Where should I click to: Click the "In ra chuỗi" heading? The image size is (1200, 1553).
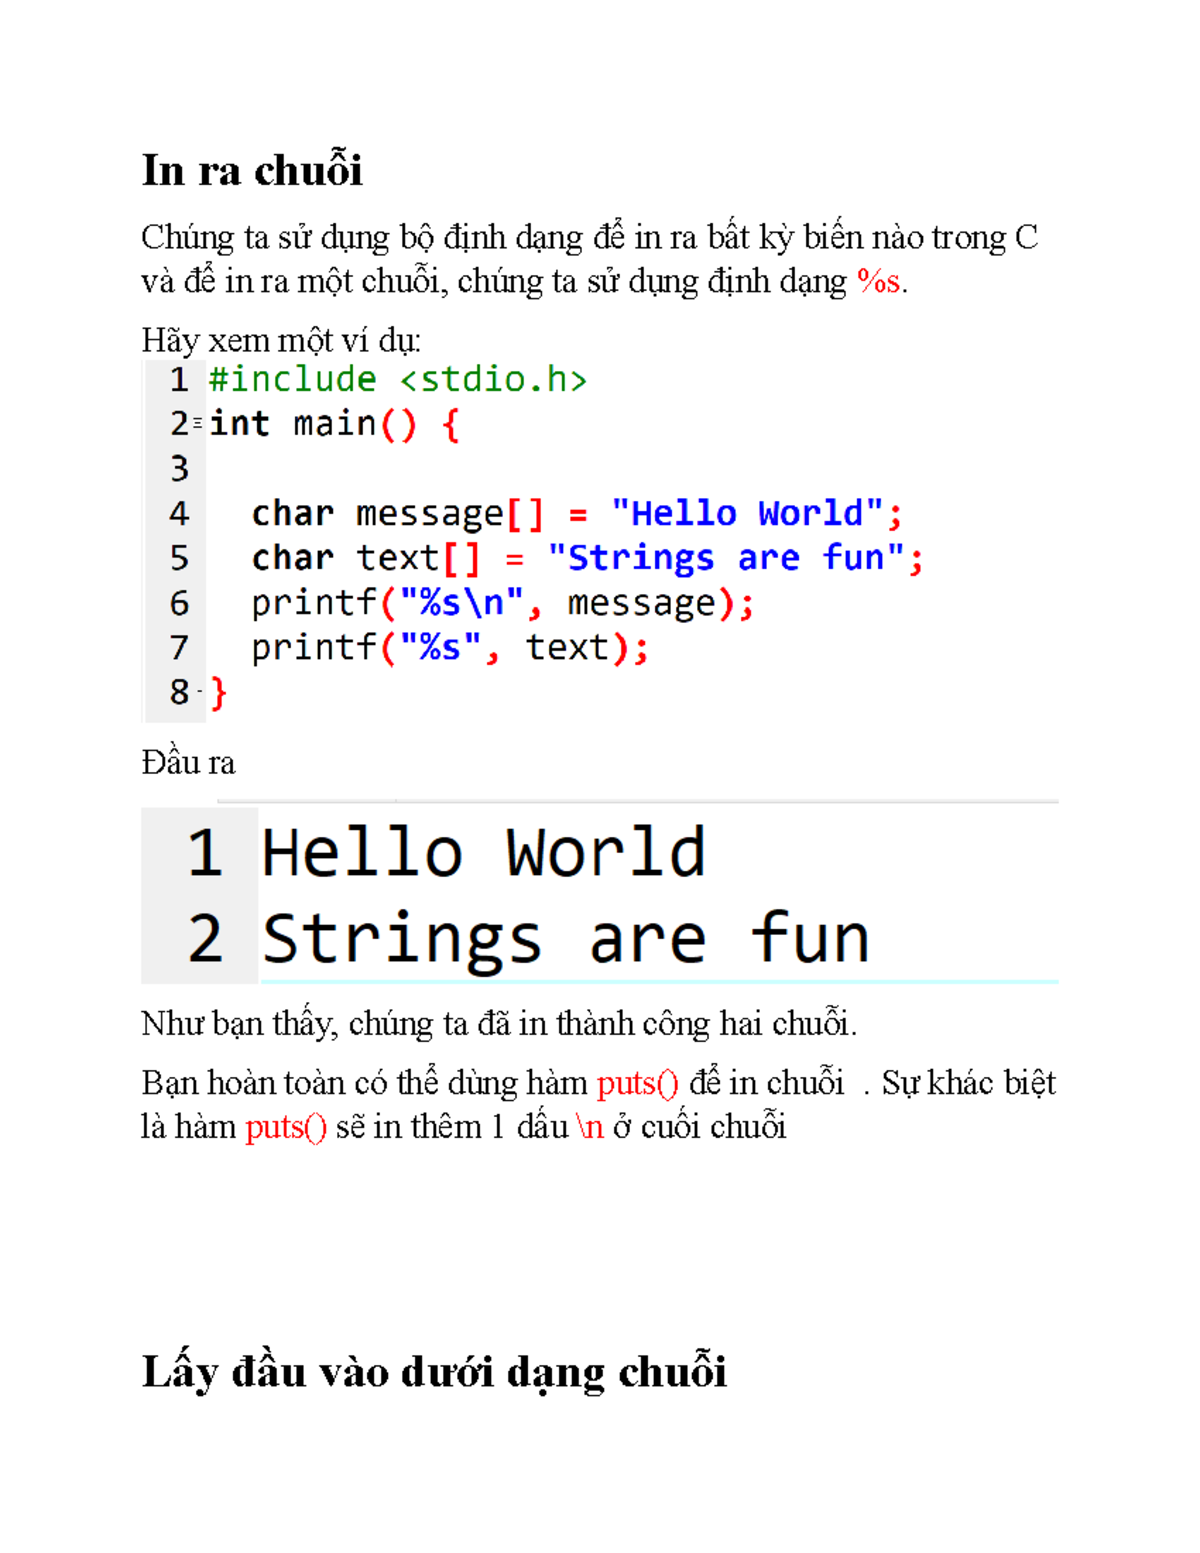[251, 170]
